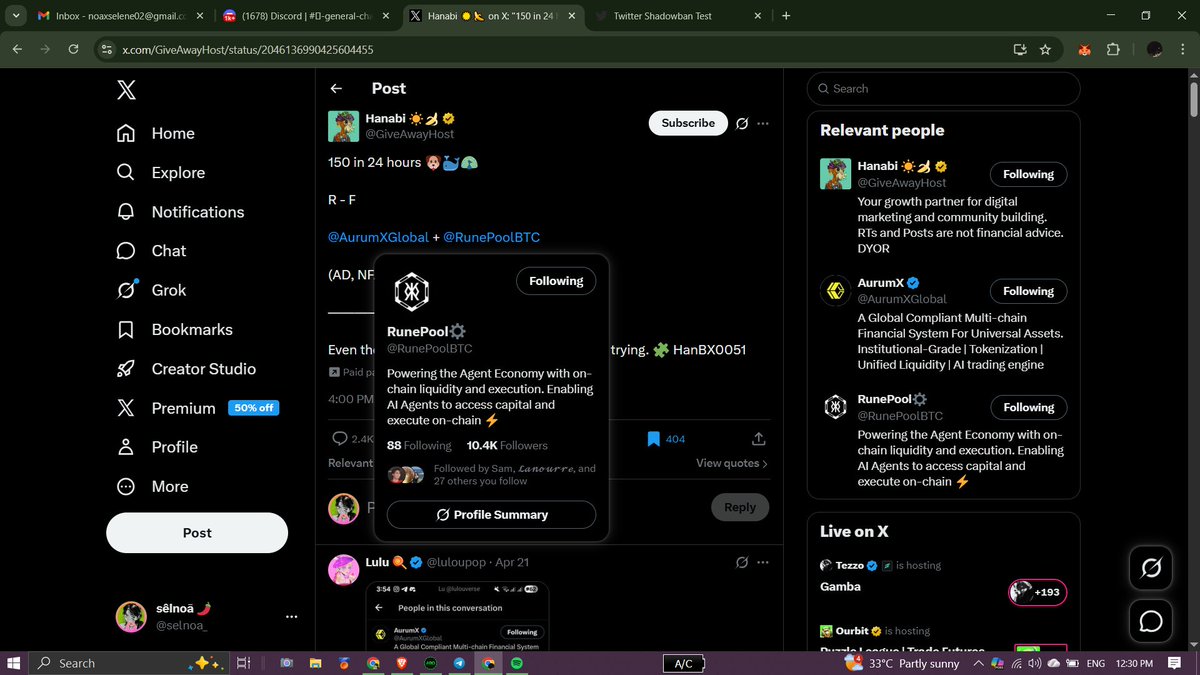Viewport: 1200px width, 675px height.
Task: Click the X logo in the sidebar
Action: pos(126,91)
